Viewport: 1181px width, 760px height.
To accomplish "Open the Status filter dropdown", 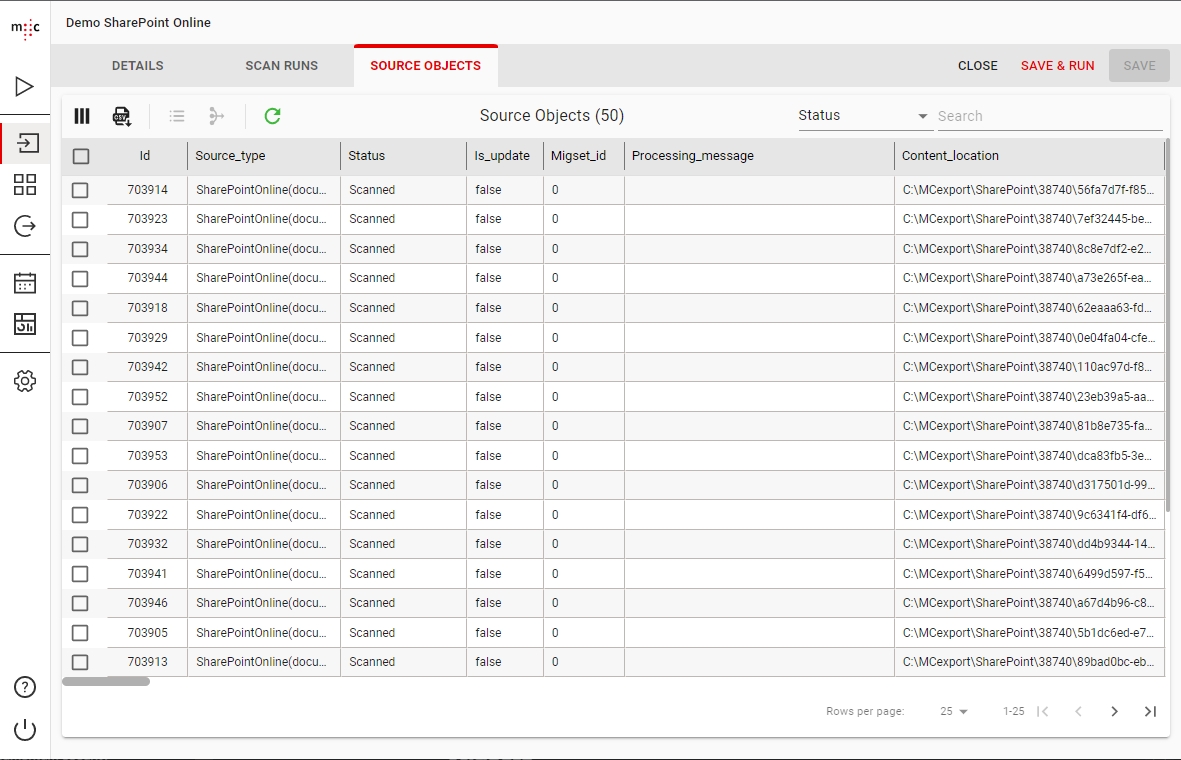I will click(863, 116).
